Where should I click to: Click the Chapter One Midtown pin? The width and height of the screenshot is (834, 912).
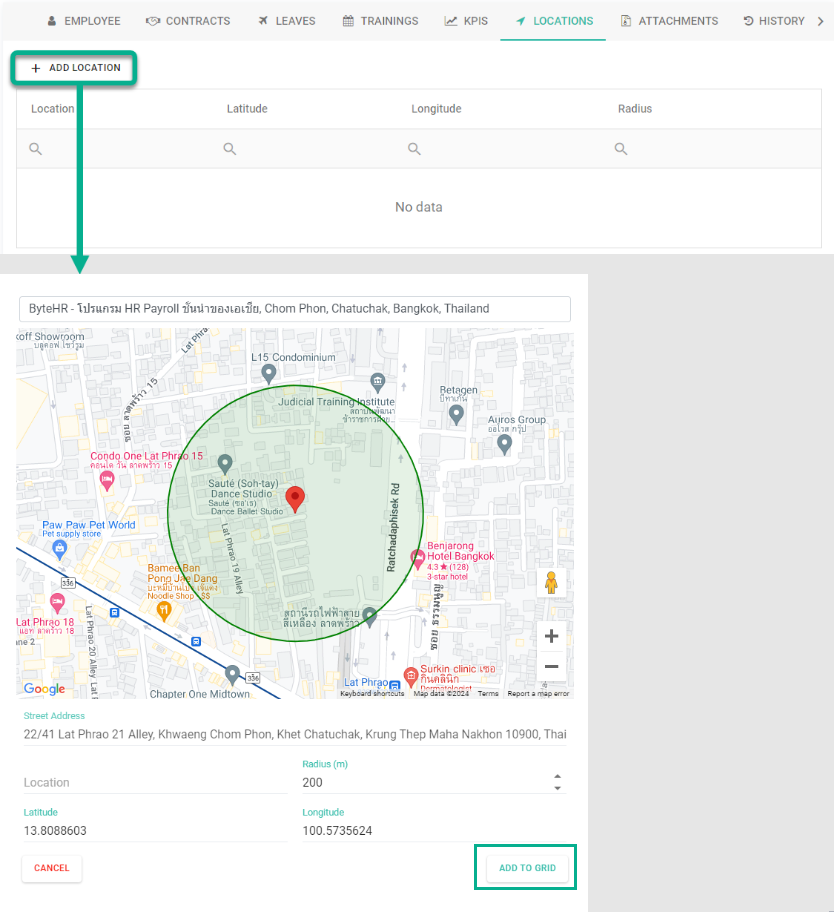pyautogui.click(x=232, y=675)
